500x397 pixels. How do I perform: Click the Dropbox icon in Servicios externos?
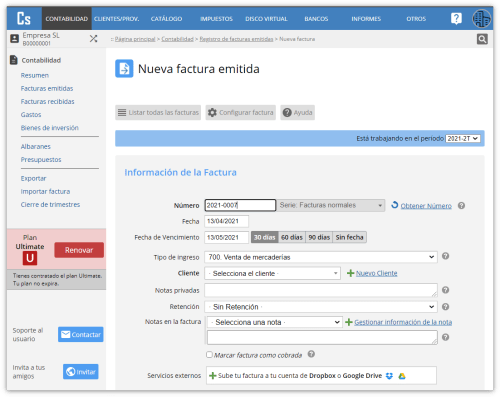(x=389, y=376)
